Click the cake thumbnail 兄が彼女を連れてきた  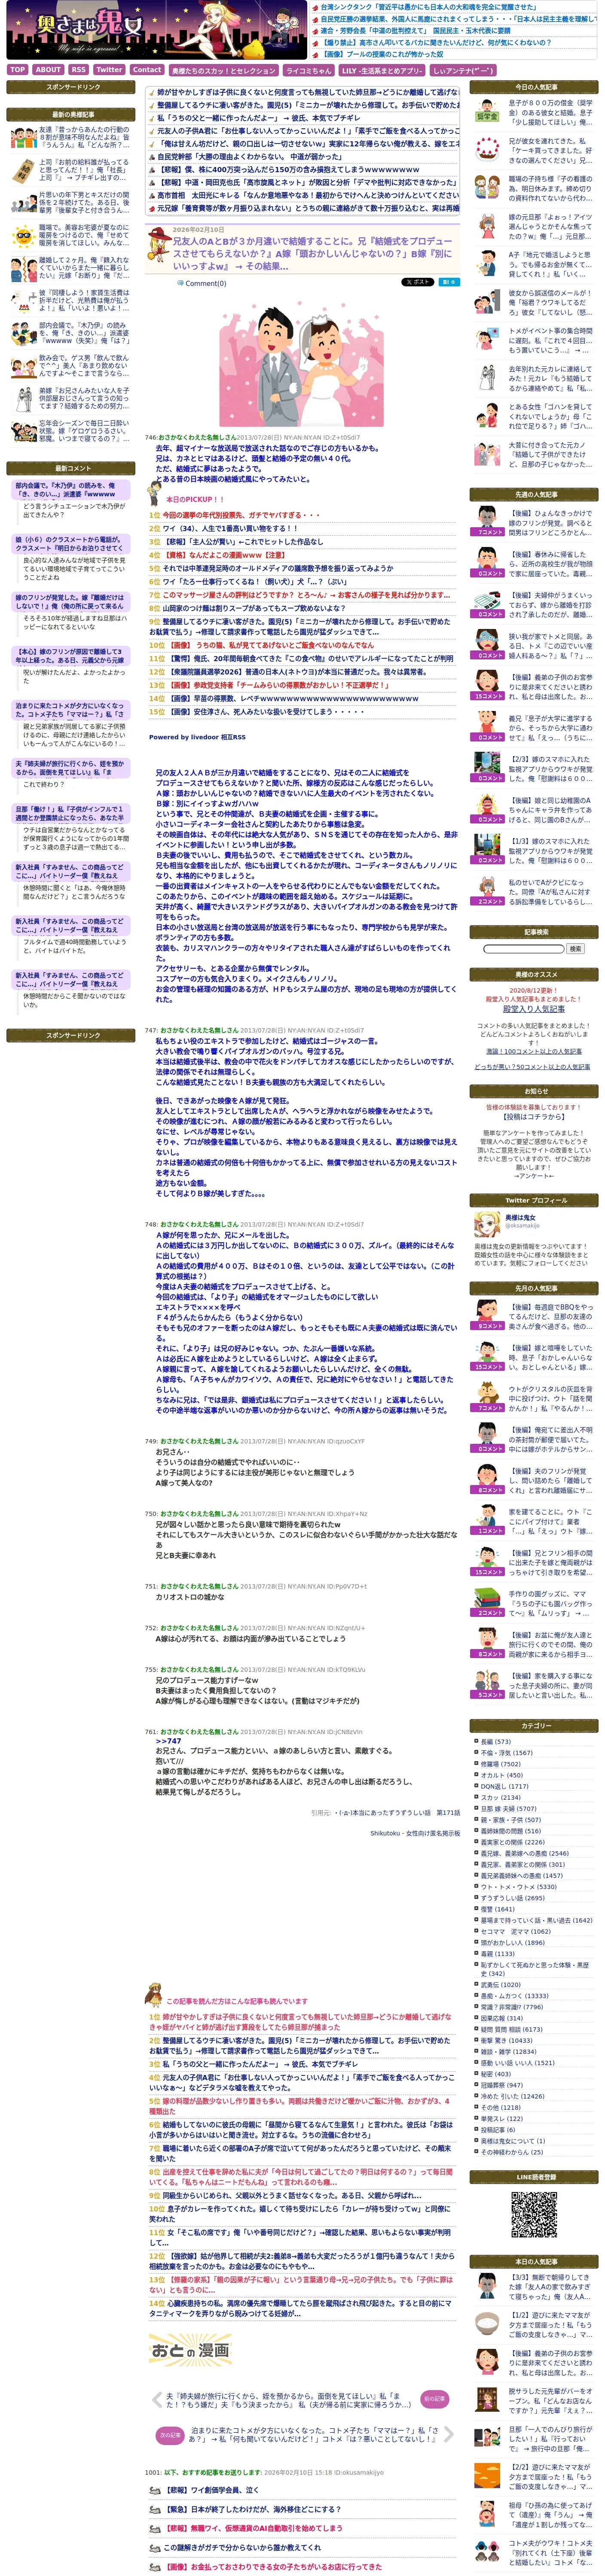(486, 149)
